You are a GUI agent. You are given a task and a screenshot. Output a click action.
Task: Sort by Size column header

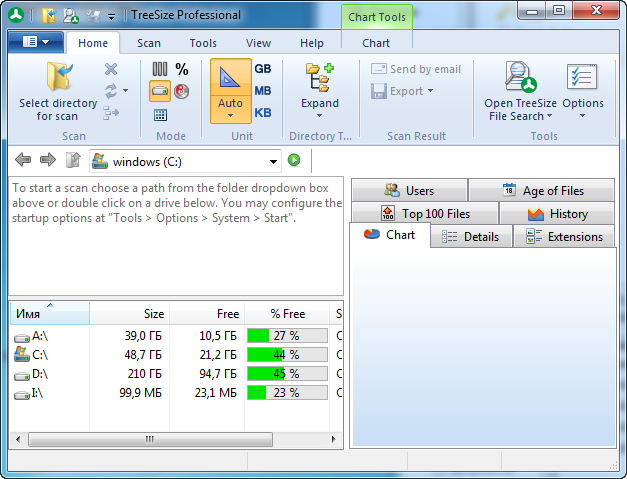point(130,313)
